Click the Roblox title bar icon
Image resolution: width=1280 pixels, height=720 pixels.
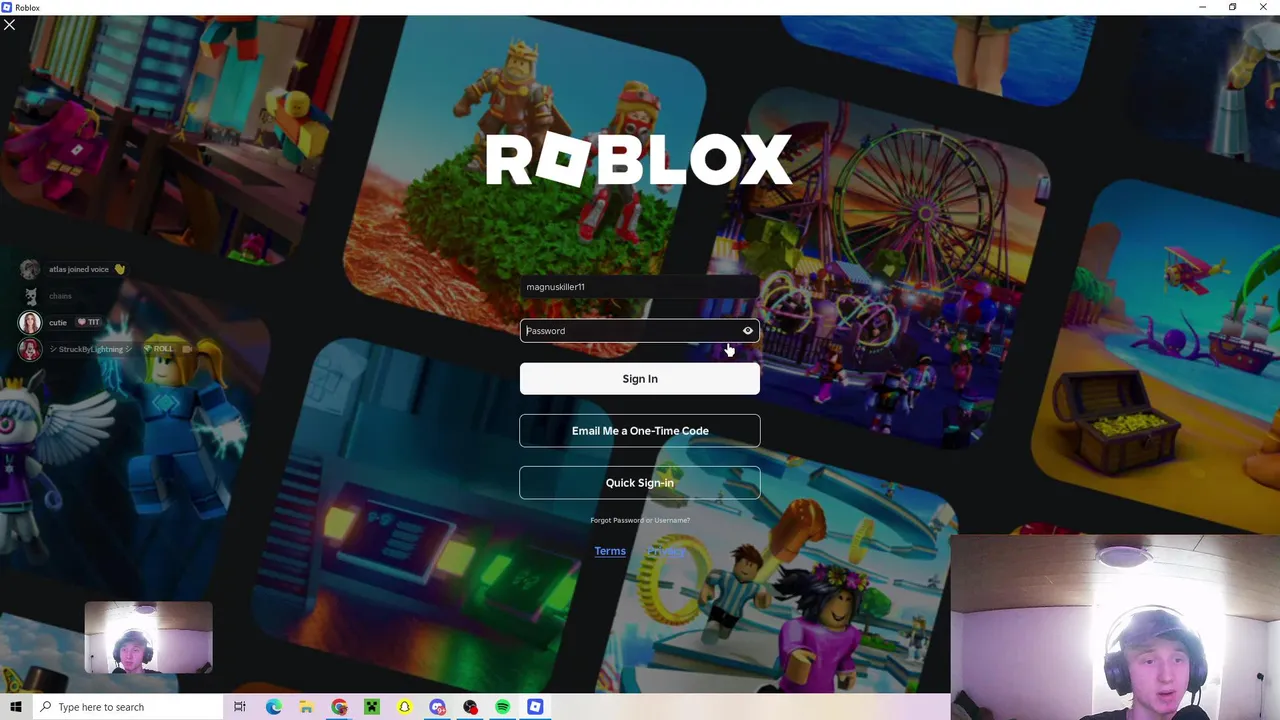(7, 7)
